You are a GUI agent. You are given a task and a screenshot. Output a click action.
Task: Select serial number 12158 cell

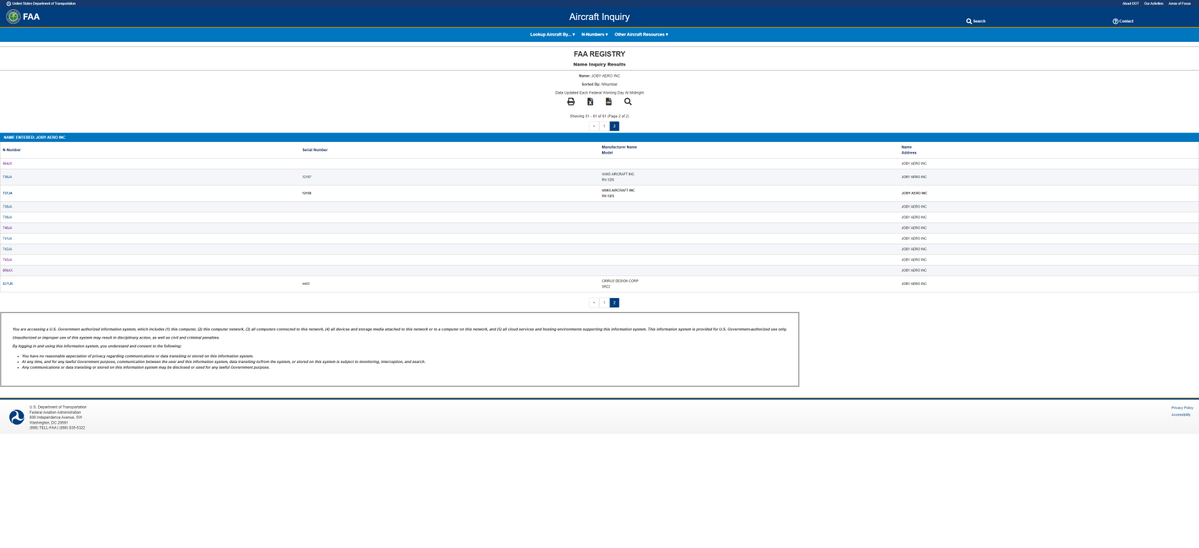[306, 193]
